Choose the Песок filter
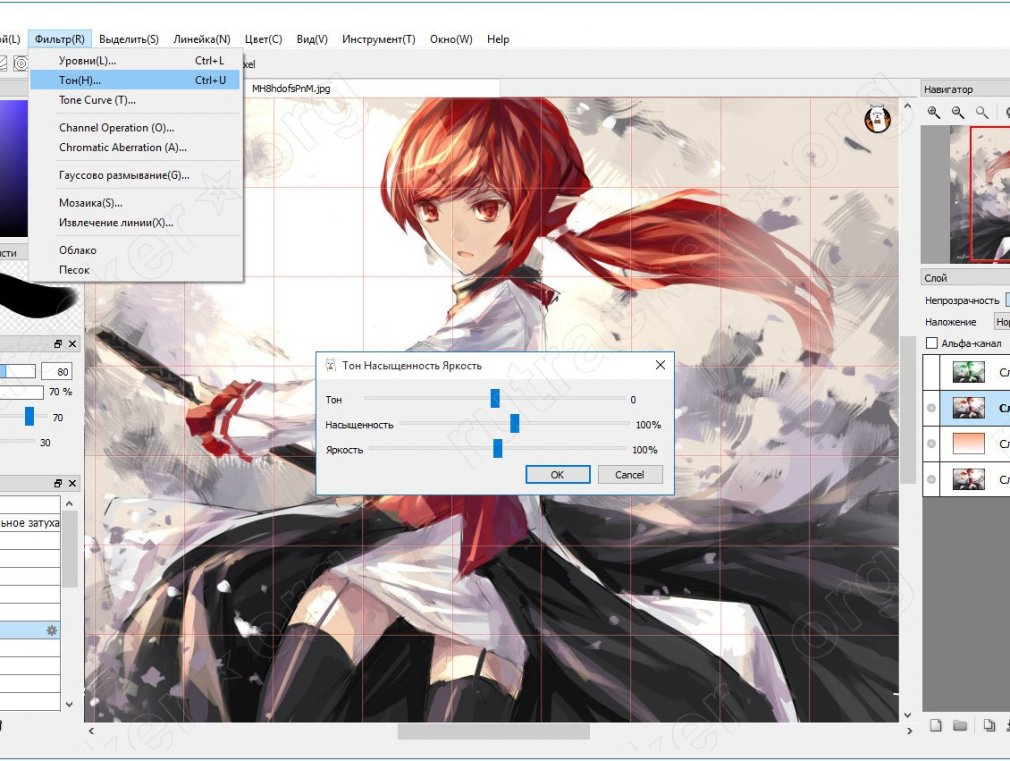1010x761 pixels. tap(135, 270)
